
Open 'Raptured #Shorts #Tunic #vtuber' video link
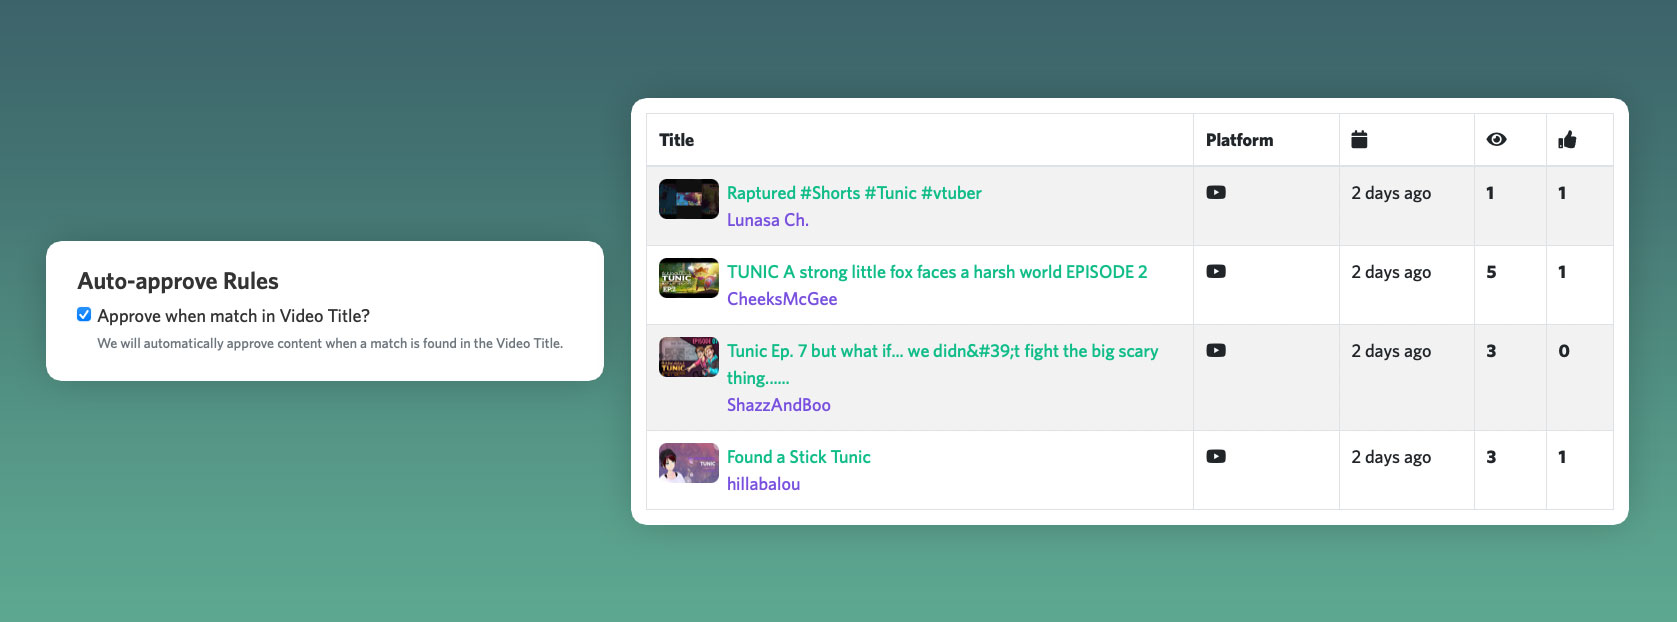point(854,193)
